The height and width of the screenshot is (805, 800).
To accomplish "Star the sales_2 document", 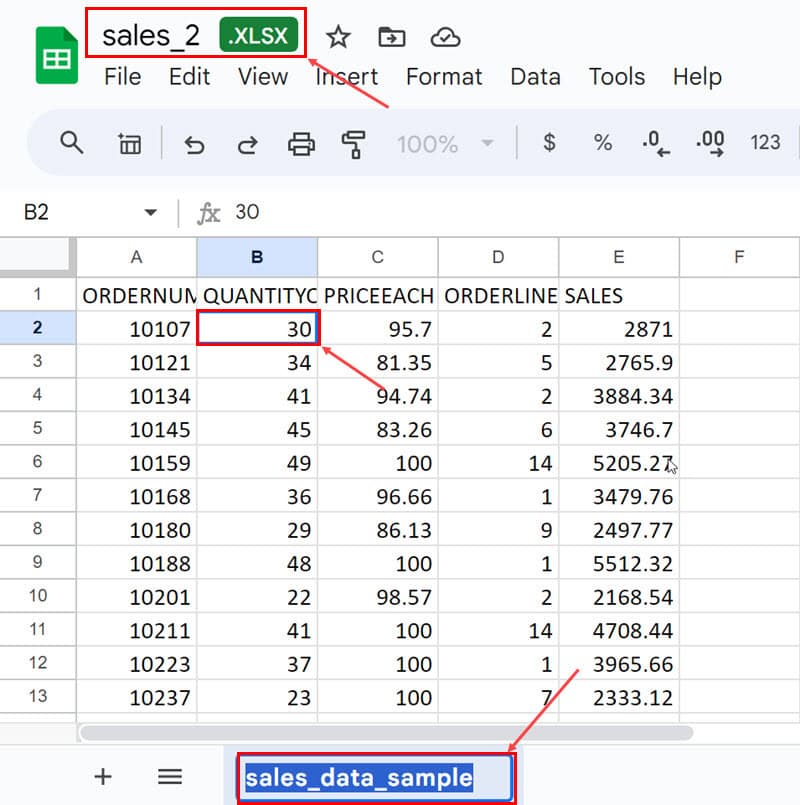I will point(338,37).
